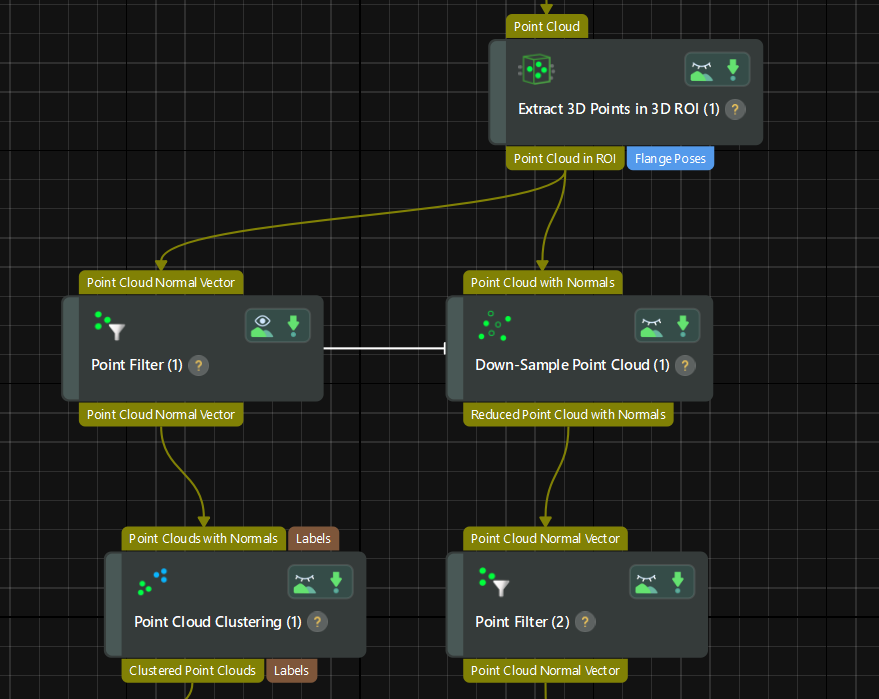Click the Flange Poses output port
879x699 pixels.
tap(670, 158)
